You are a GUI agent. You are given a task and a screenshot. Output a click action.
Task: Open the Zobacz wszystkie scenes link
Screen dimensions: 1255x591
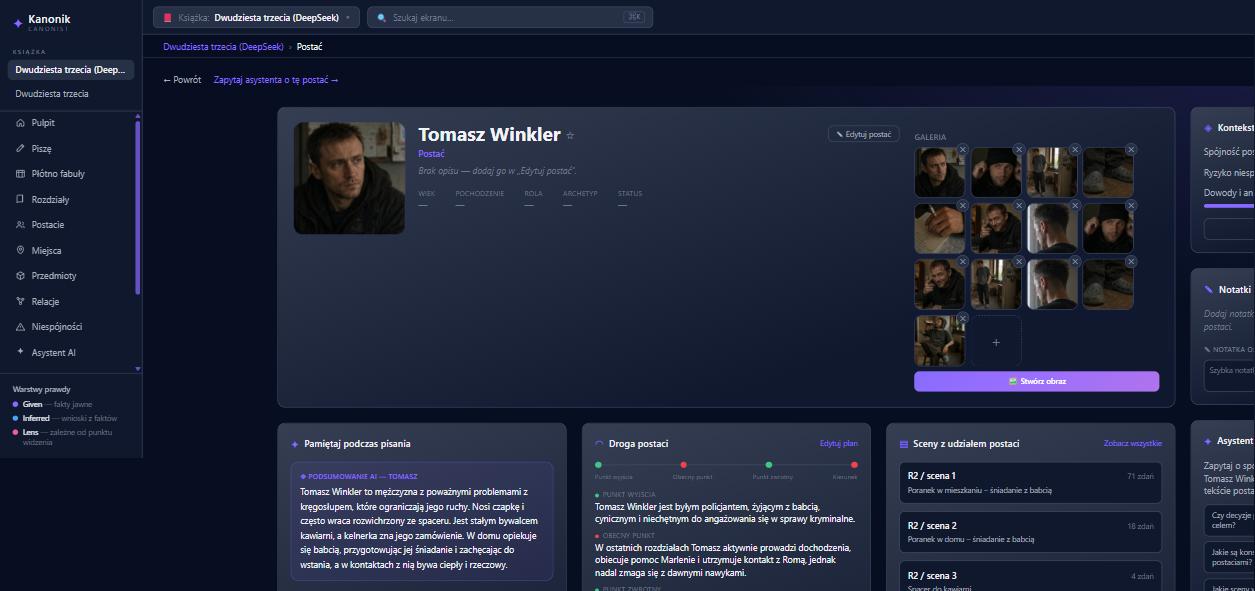pyautogui.click(x=1133, y=444)
